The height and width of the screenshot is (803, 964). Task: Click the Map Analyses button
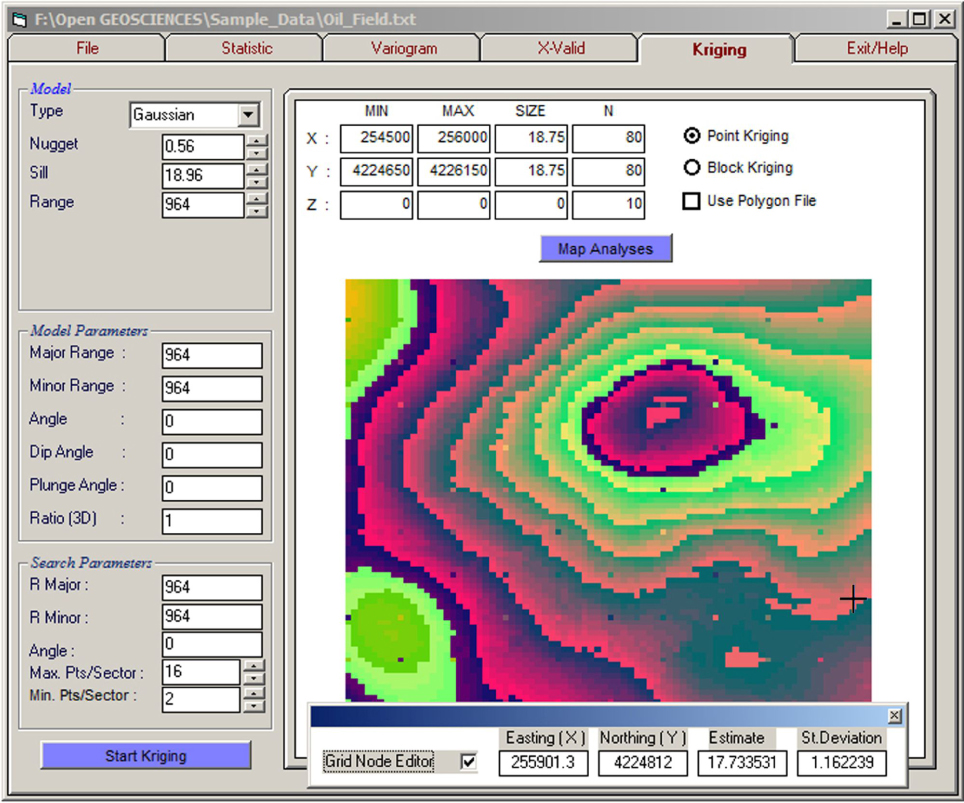pyautogui.click(x=605, y=248)
